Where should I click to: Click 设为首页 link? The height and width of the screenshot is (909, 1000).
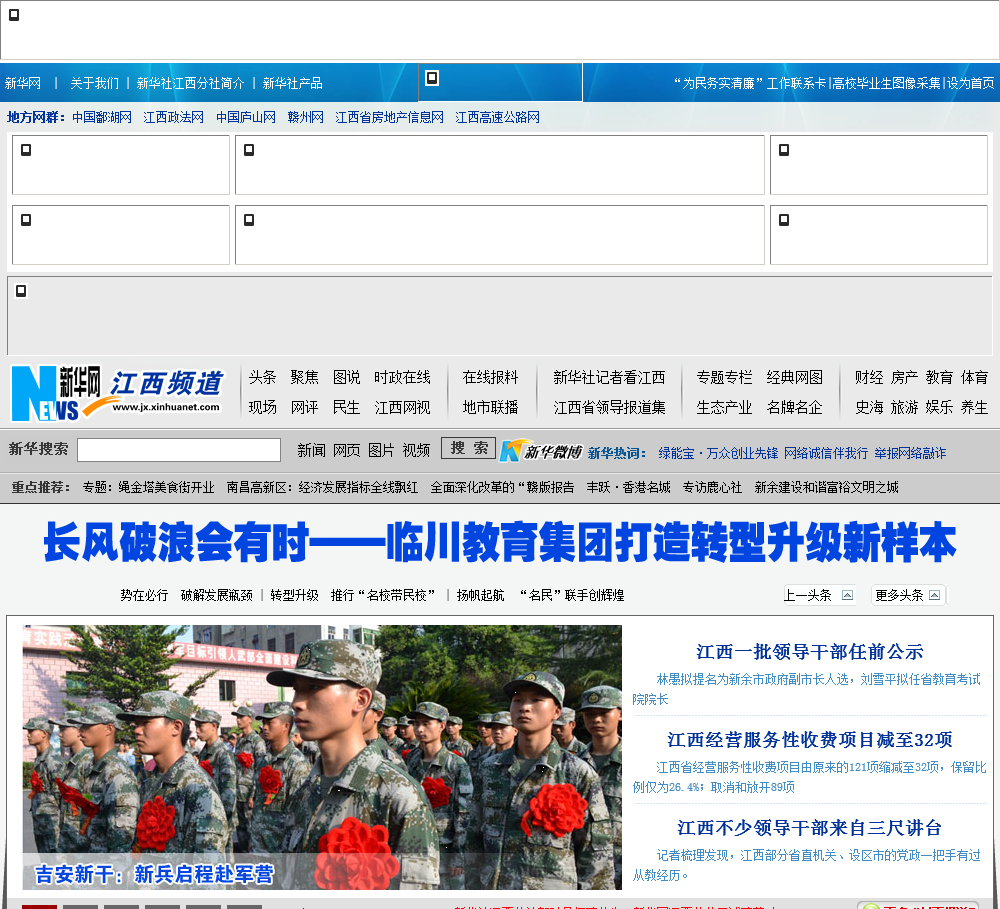click(970, 83)
